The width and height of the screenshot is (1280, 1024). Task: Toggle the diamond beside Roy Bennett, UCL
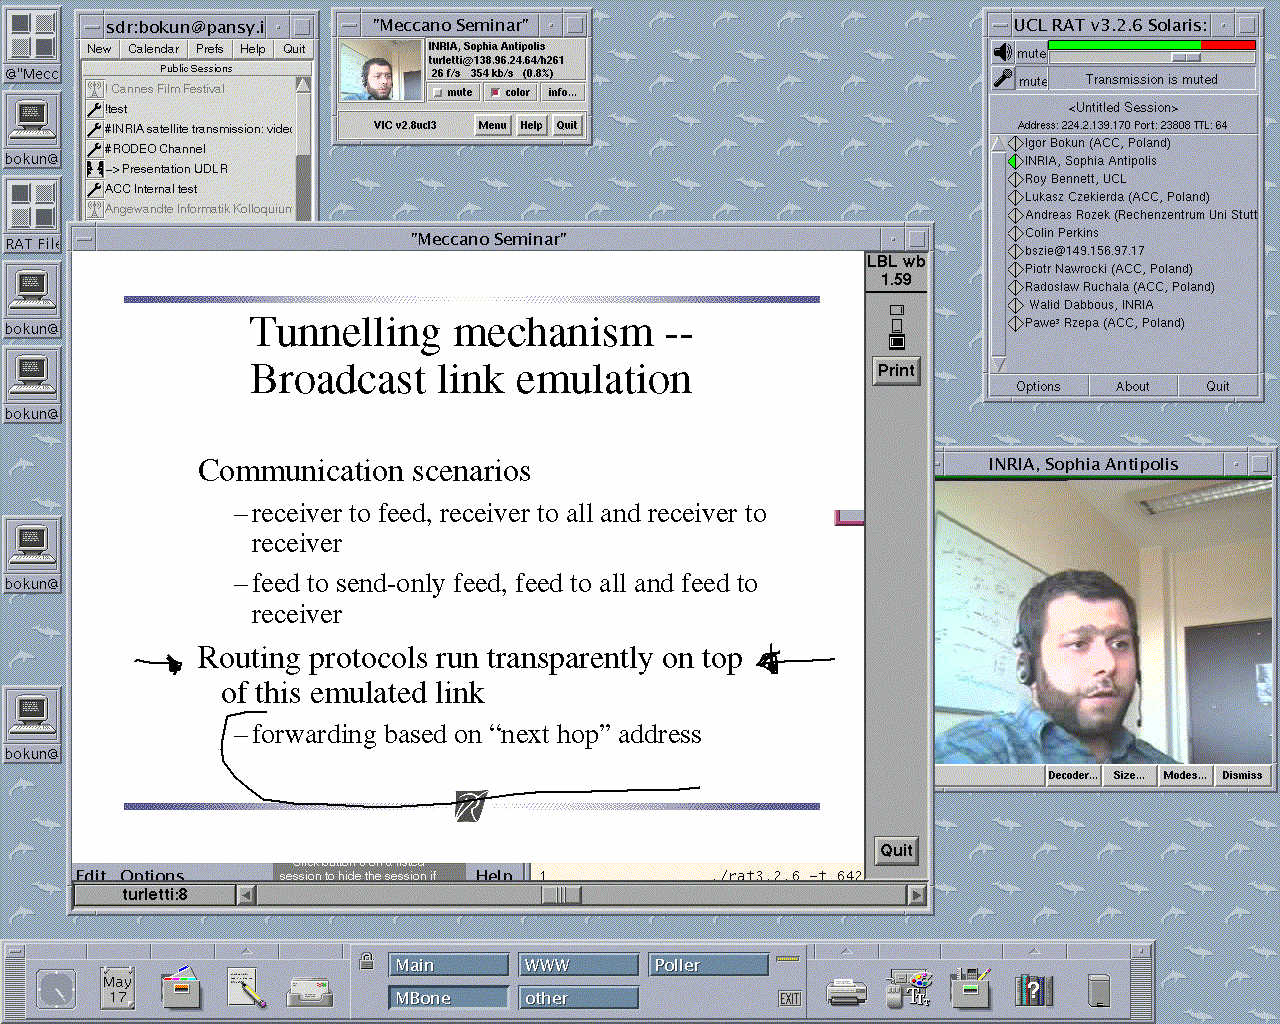click(1015, 179)
